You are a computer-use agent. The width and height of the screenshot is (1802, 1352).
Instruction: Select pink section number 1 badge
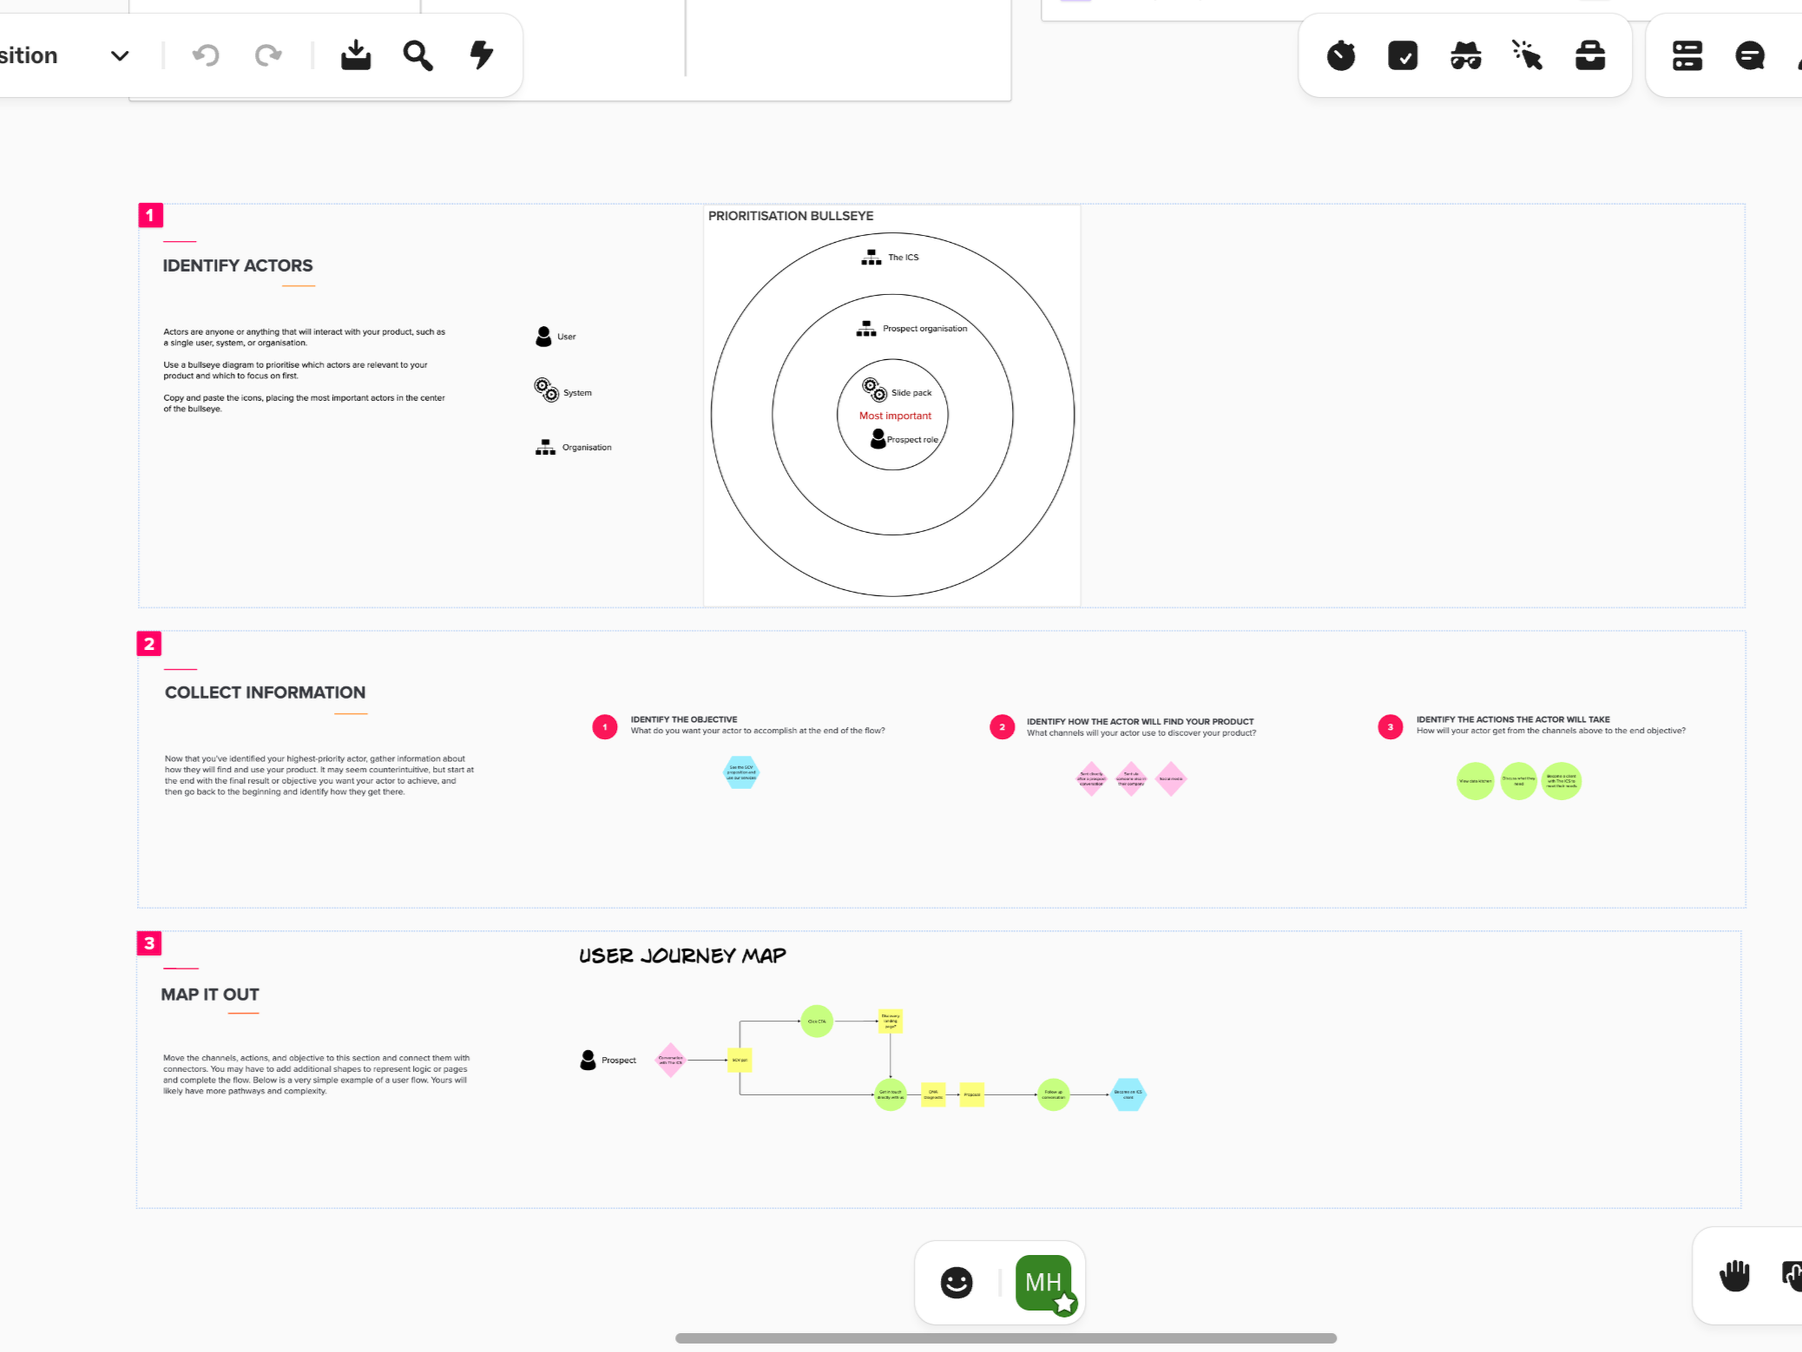click(x=151, y=215)
